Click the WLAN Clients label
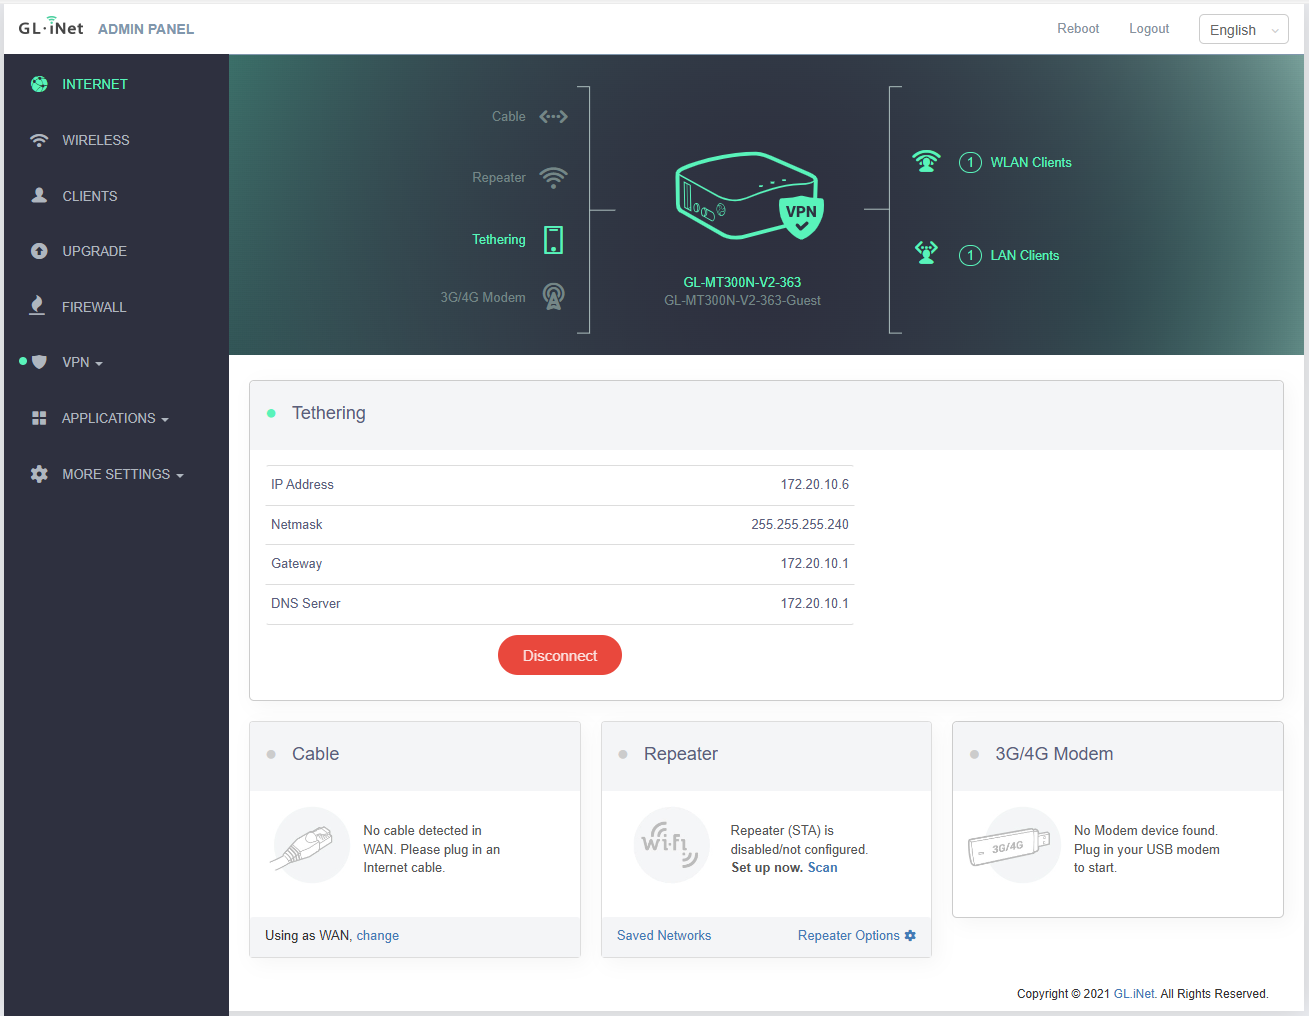Image resolution: width=1309 pixels, height=1016 pixels. (x=1031, y=162)
